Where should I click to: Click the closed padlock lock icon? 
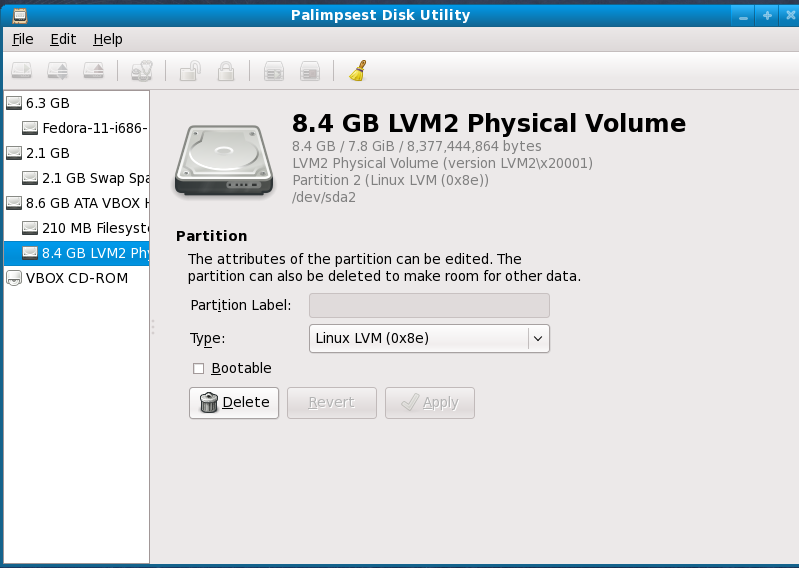coord(226,71)
